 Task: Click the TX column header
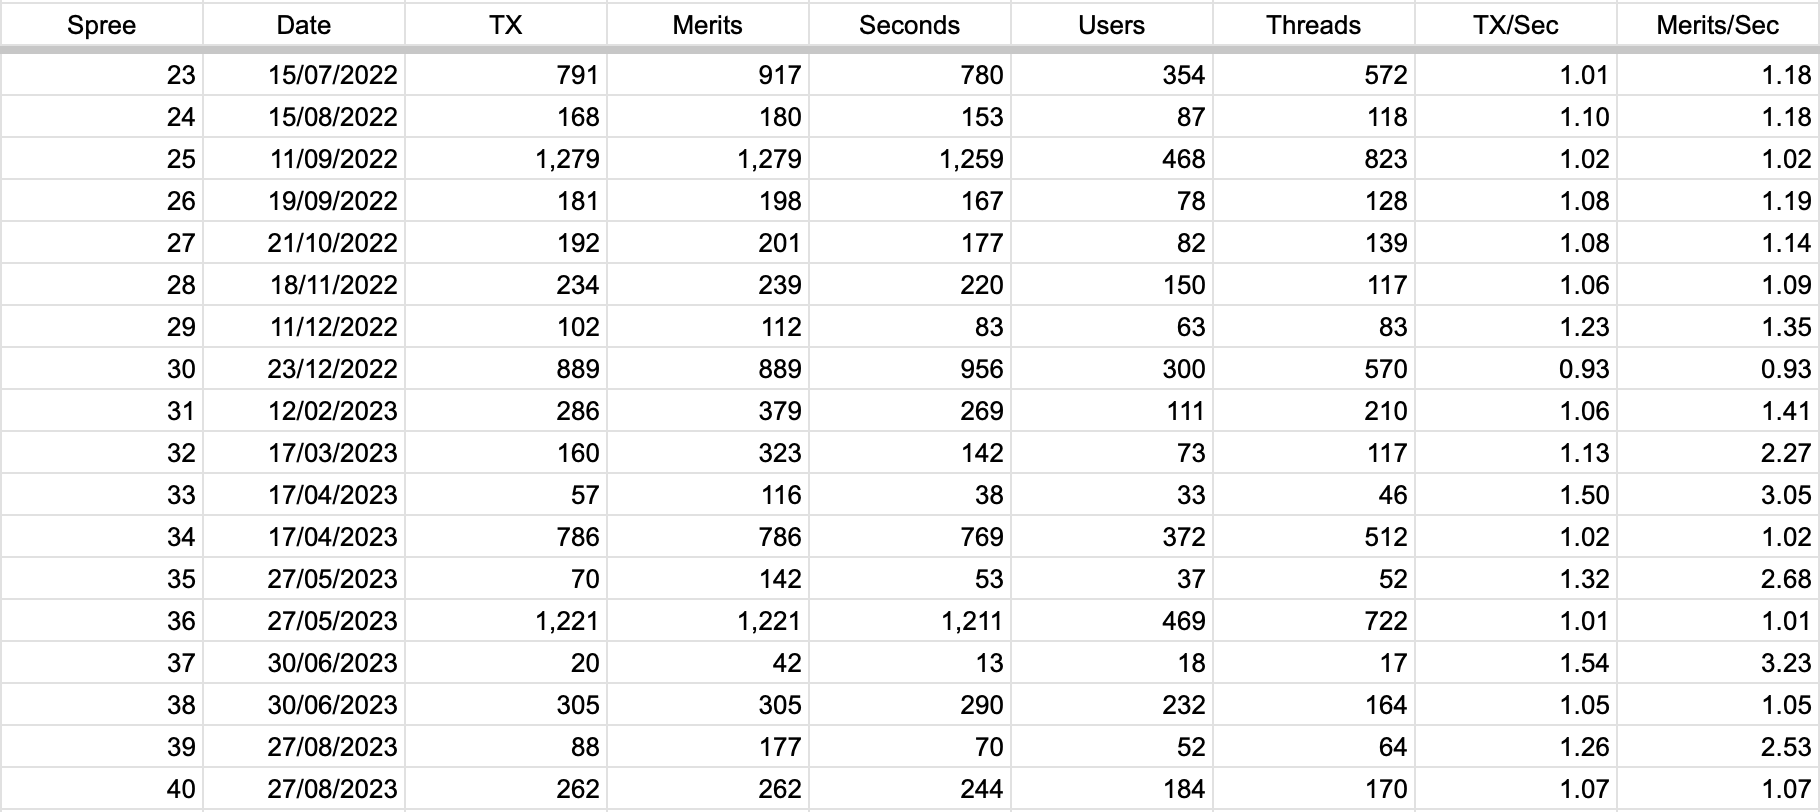click(506, 24)
